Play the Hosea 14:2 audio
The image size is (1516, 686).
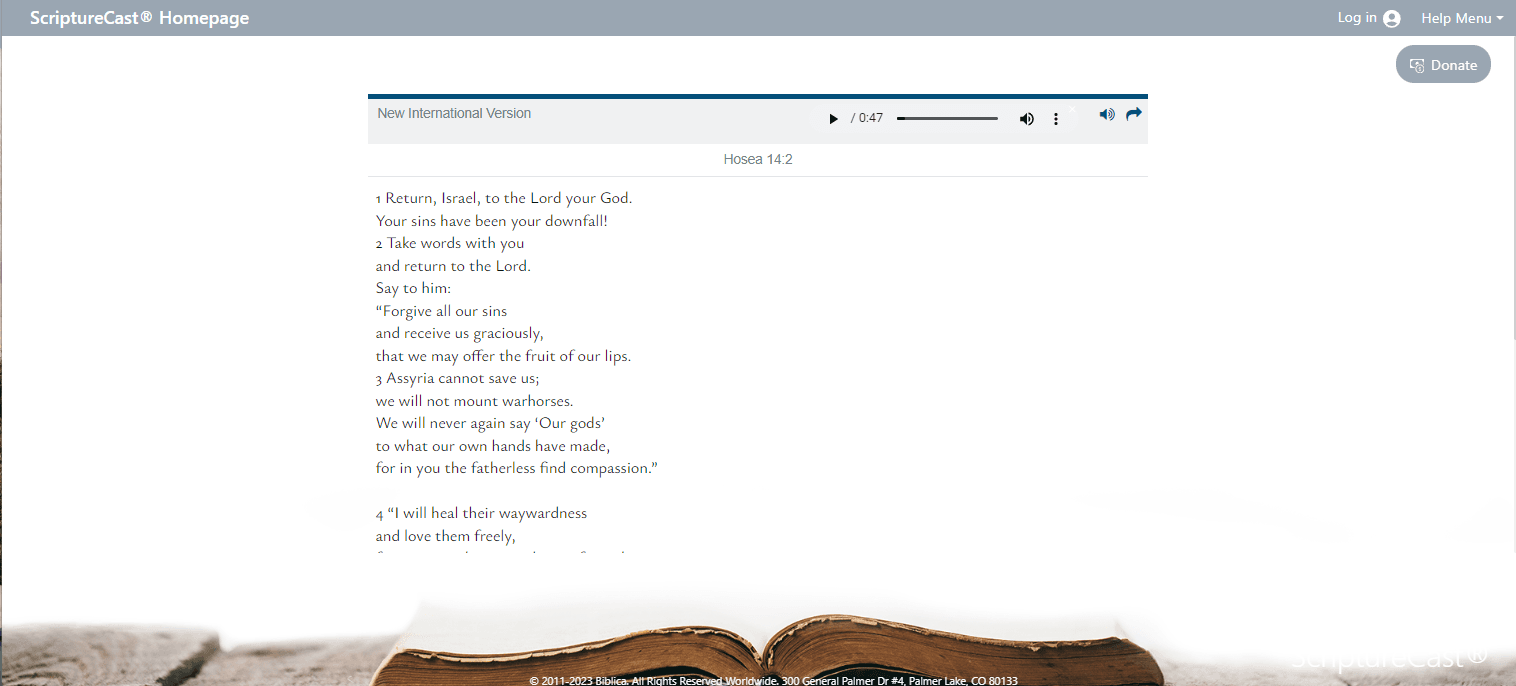[833, 119]
